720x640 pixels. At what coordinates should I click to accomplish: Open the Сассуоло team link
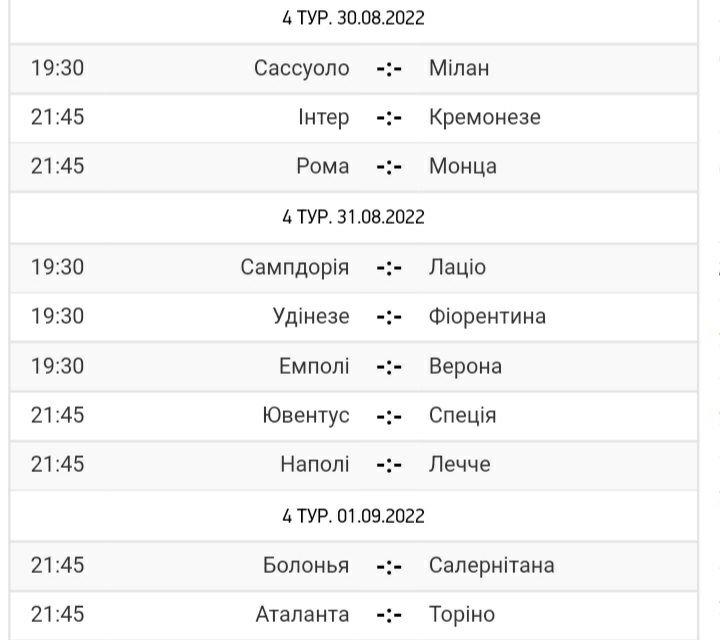point(302,68)
